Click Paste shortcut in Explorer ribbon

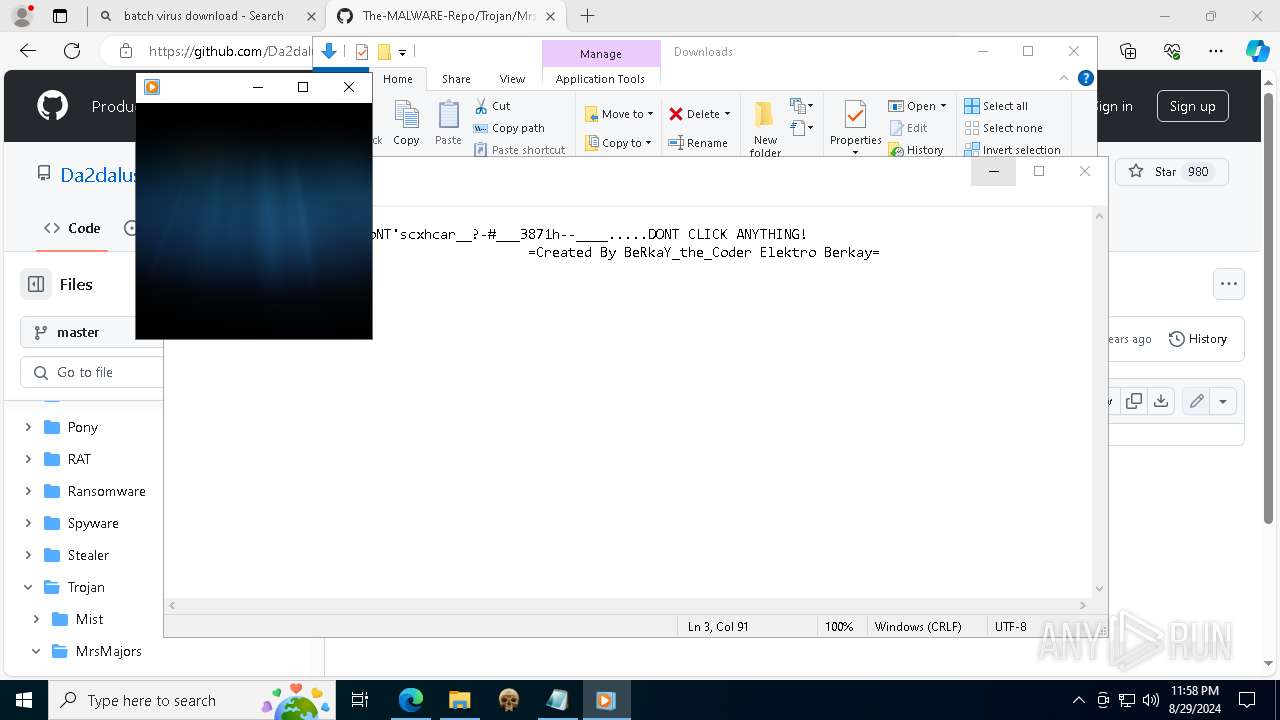(x=519, y=150)
